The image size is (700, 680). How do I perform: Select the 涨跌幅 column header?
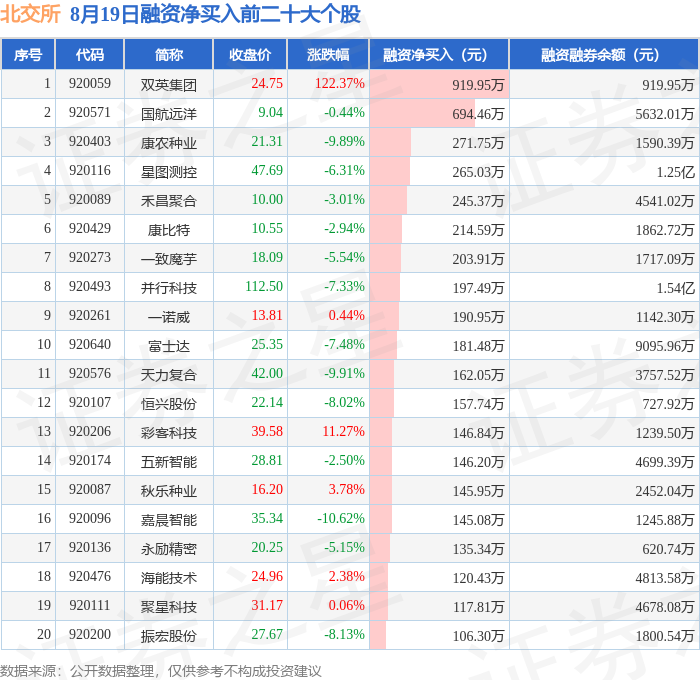click(328, 54)
